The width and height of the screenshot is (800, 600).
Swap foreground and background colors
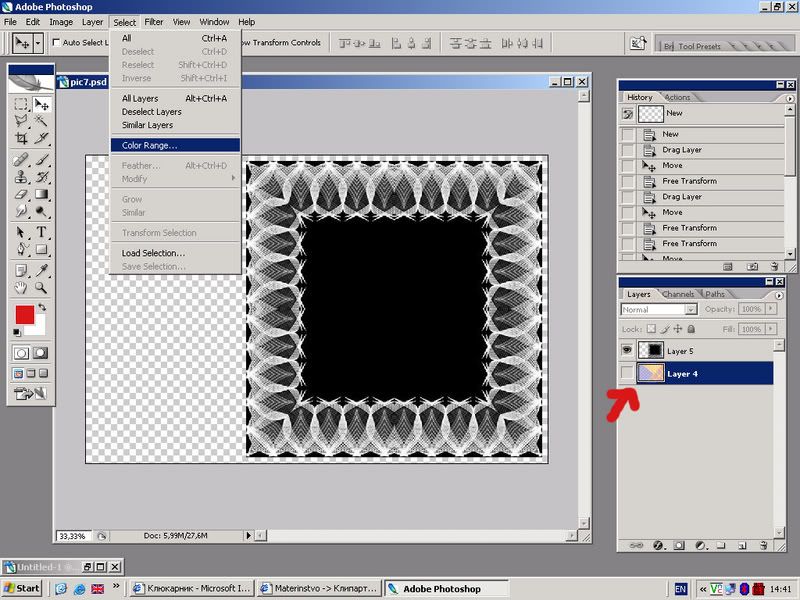click(42, 308)
